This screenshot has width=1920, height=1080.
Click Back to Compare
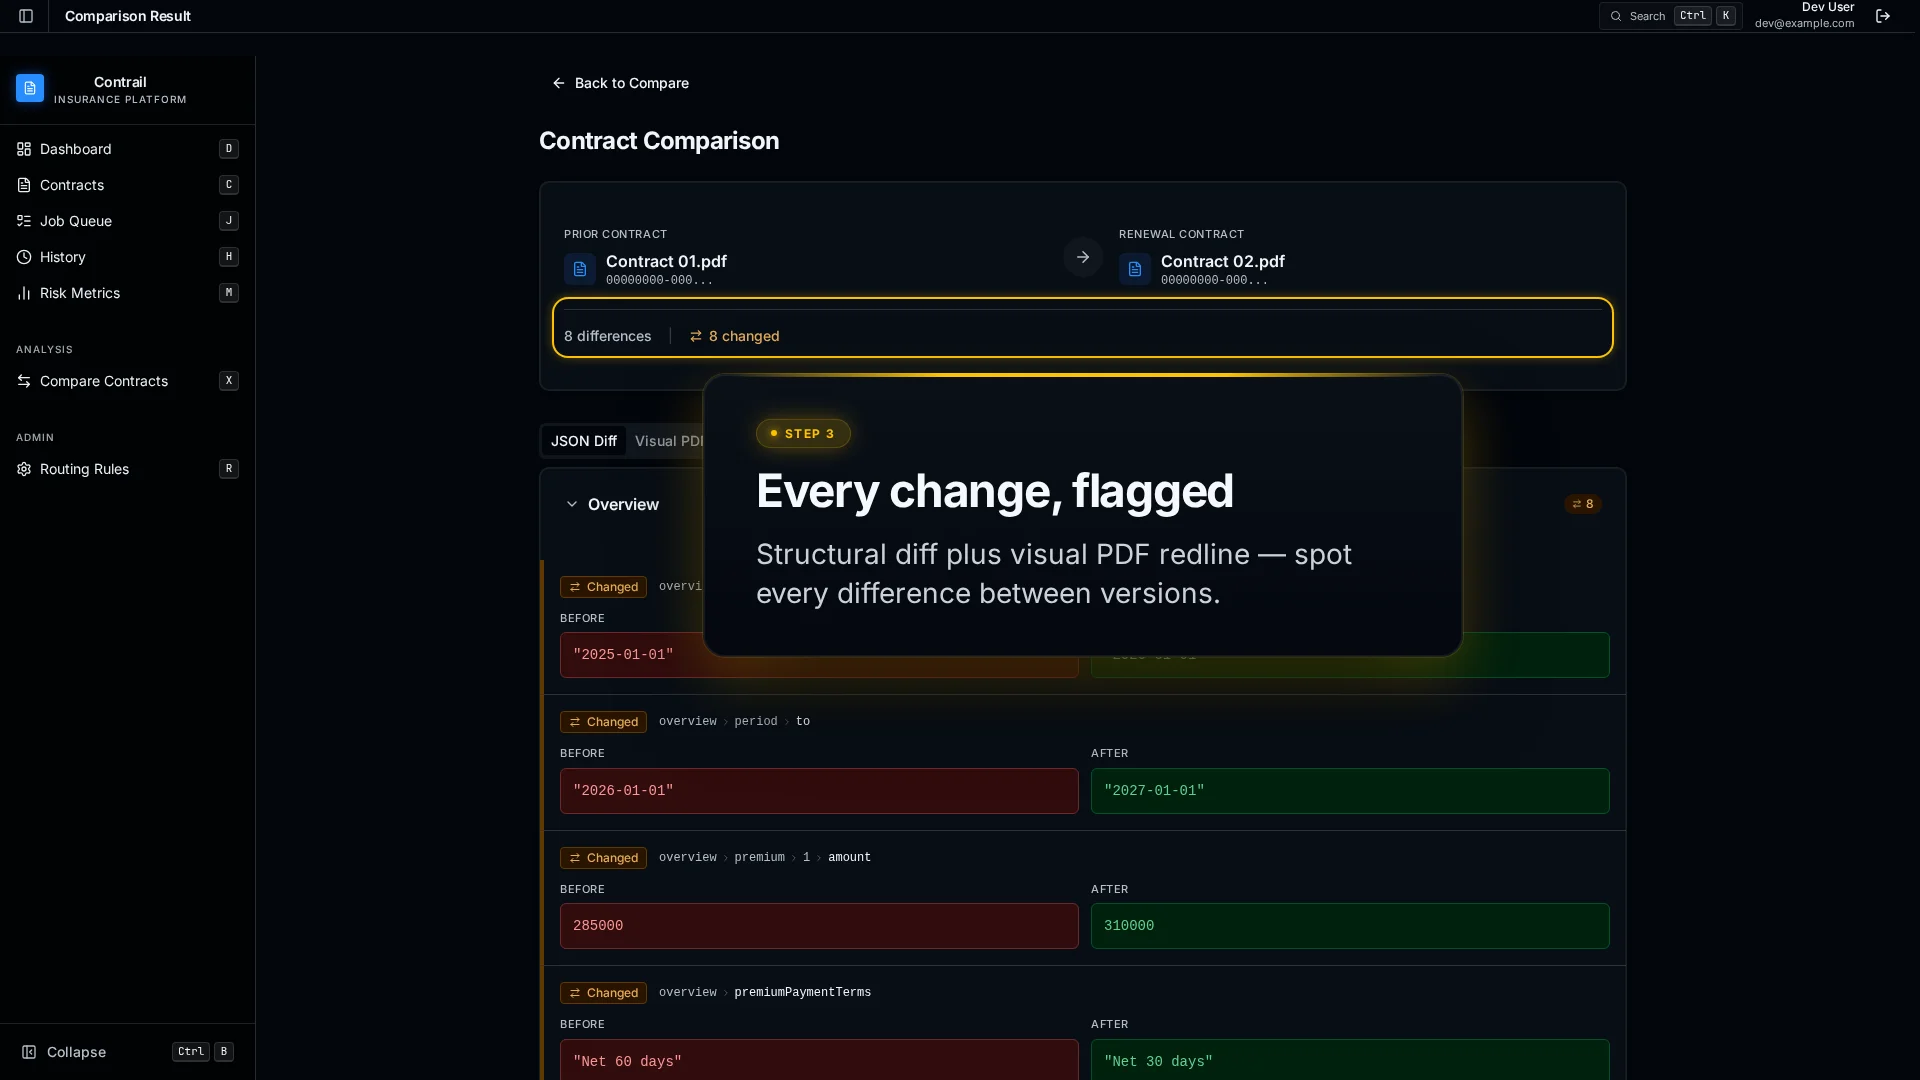click(x=621, y=83)
